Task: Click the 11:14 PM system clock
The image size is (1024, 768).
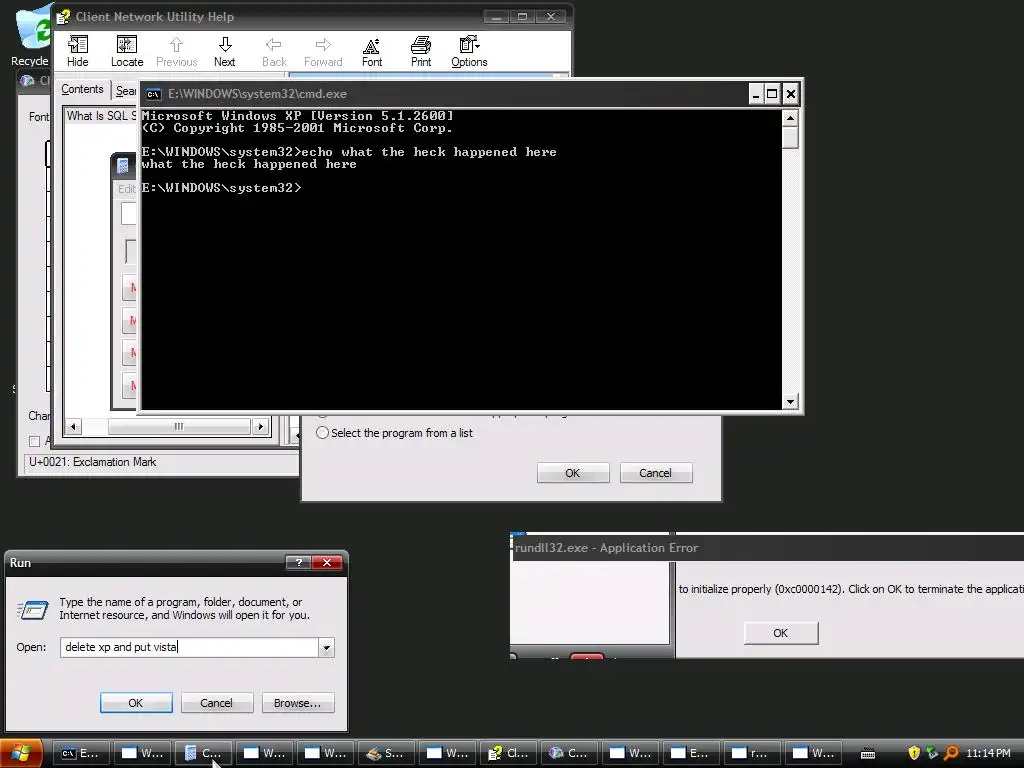Action: pyautogui.click(x=988, y=753)
